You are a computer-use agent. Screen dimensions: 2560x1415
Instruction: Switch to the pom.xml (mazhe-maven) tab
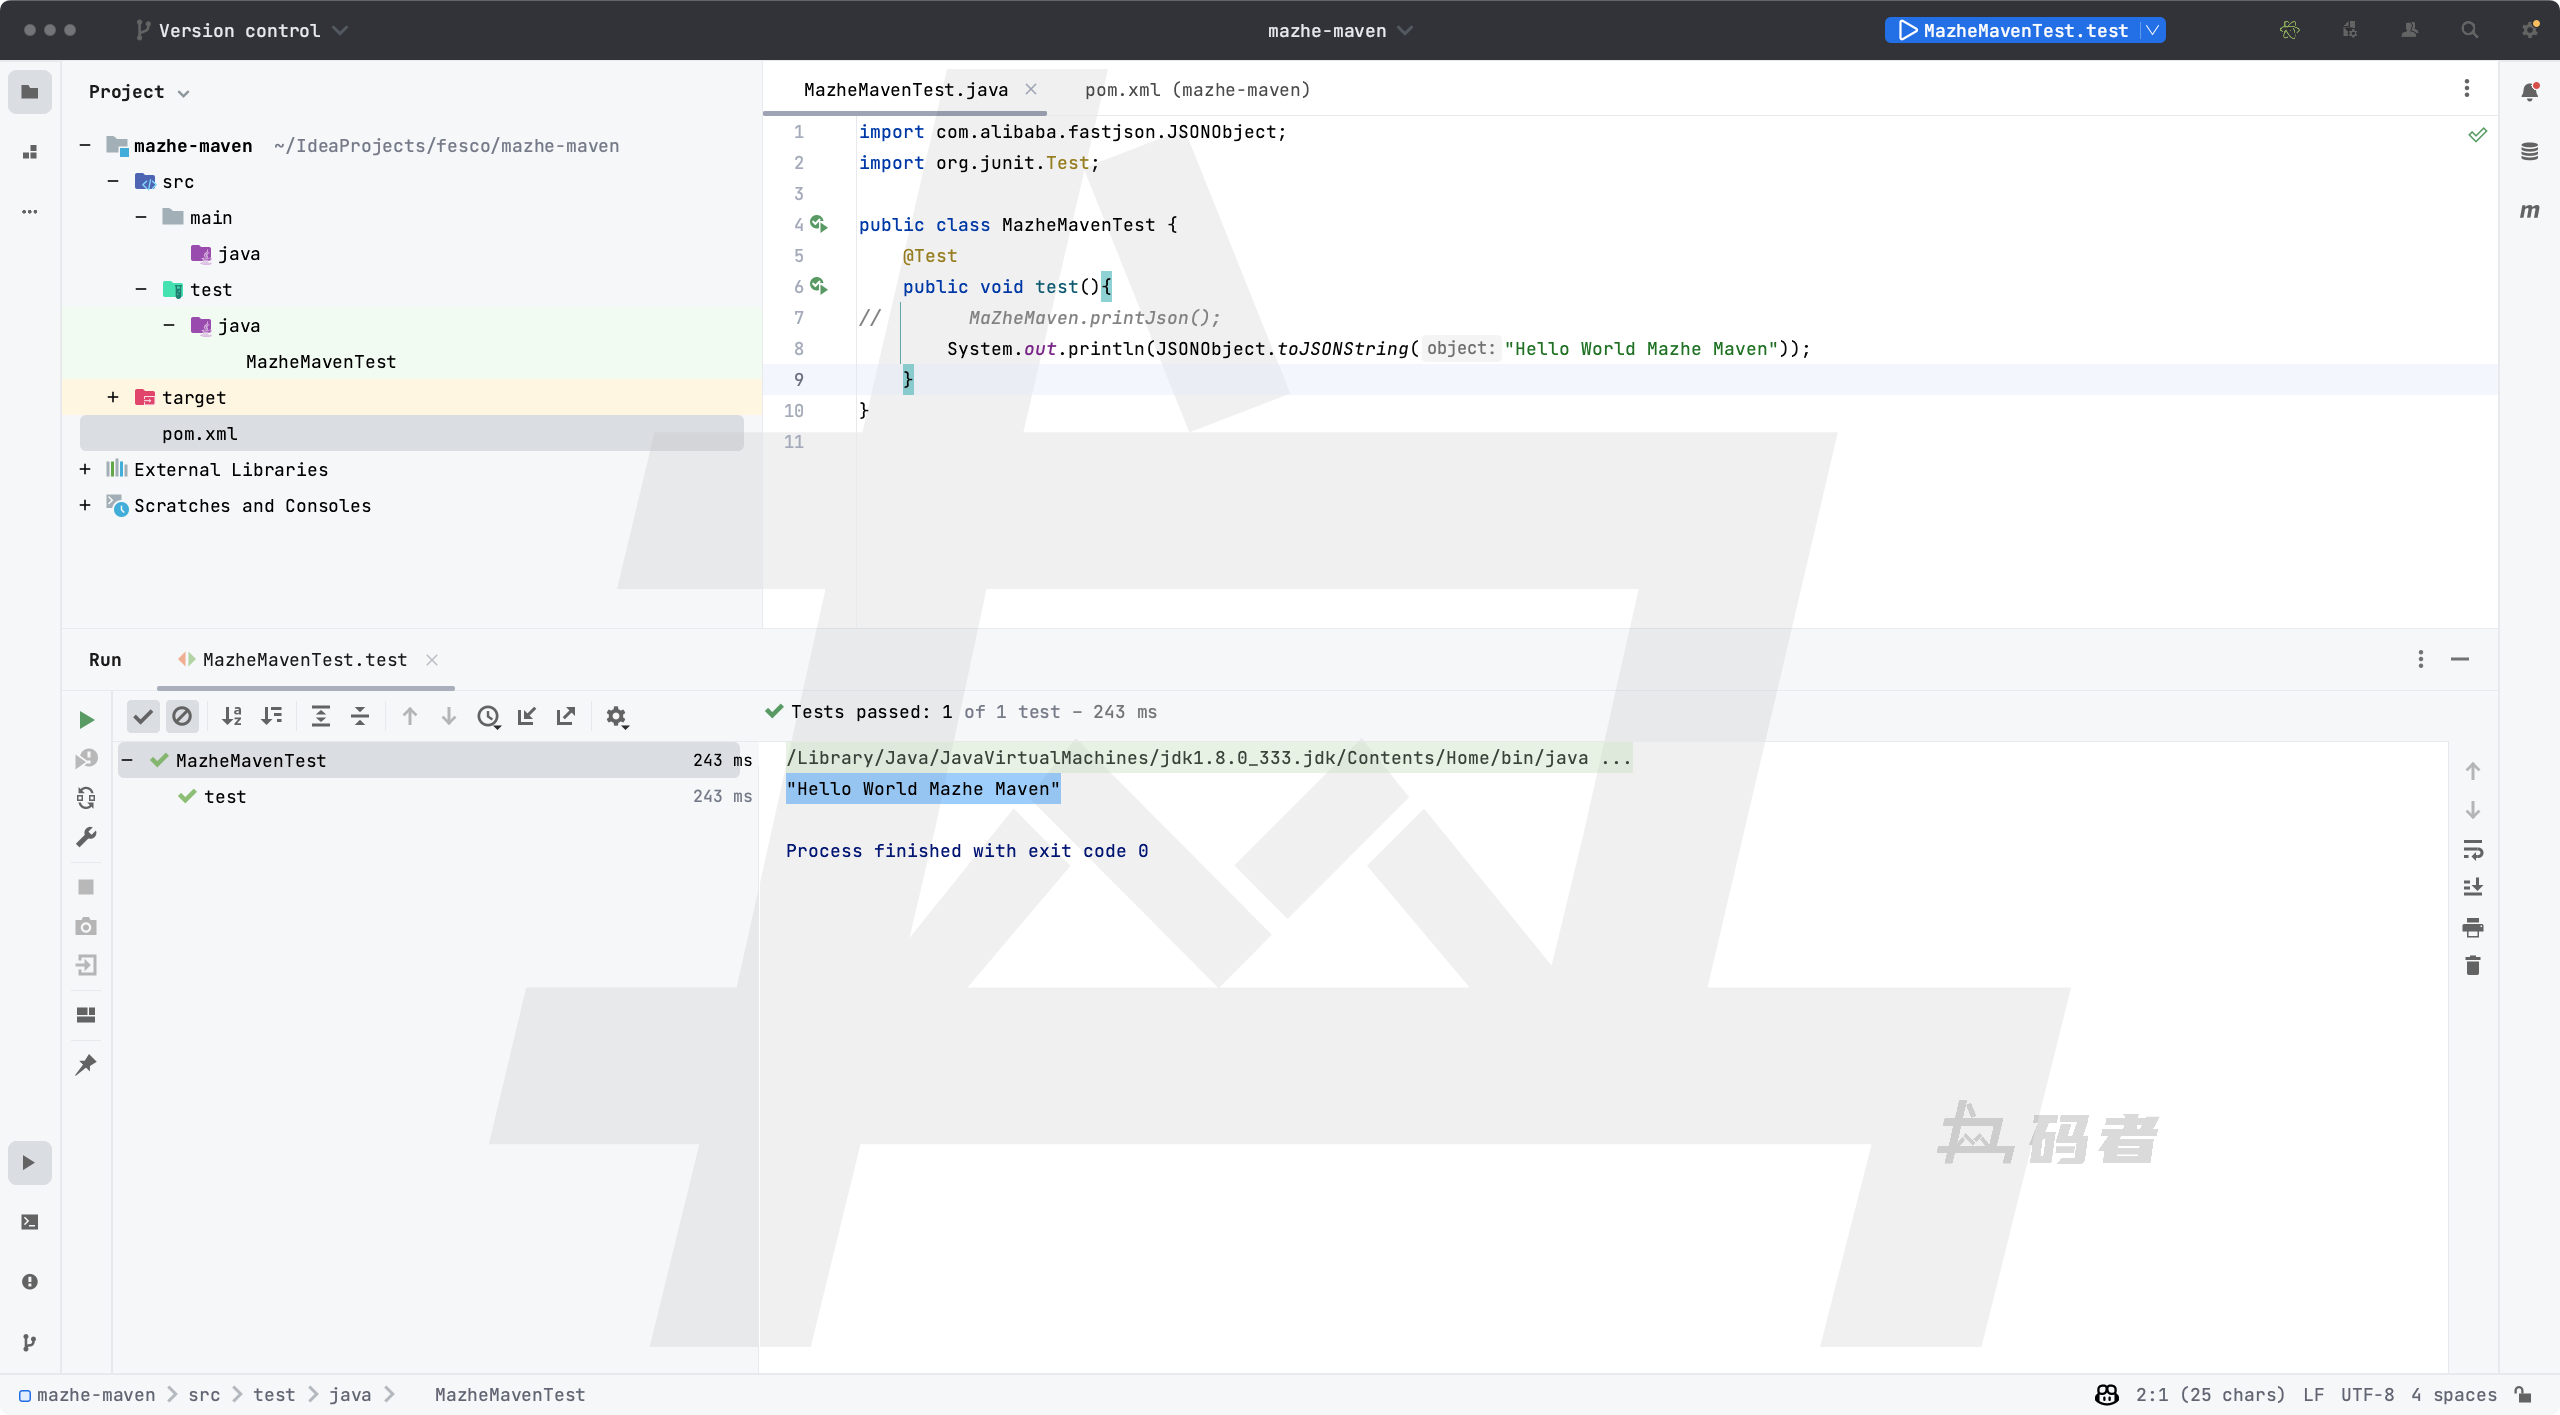click(1197, 90)
